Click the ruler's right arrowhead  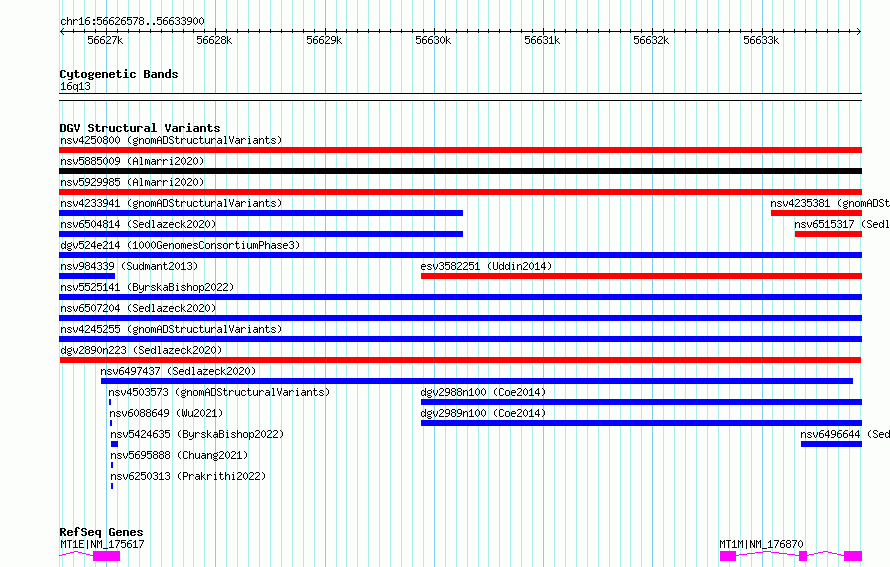coord(859,32)
